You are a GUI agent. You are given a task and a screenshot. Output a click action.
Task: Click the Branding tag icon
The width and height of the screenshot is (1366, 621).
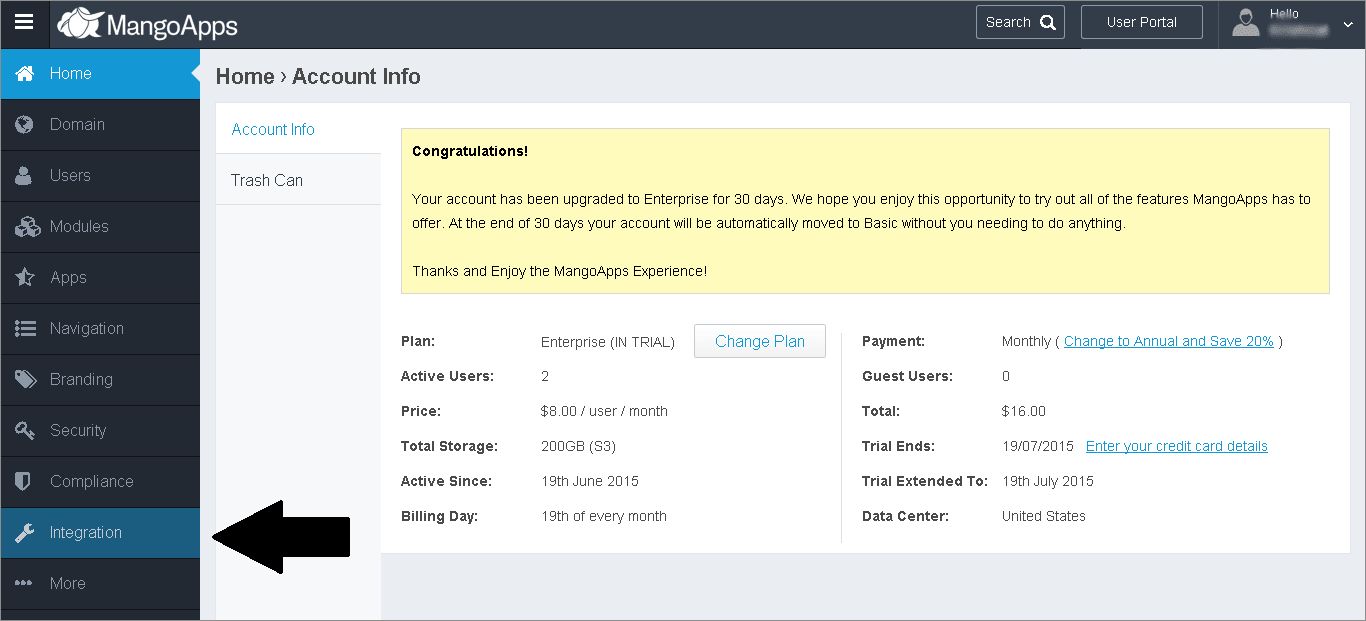point(25,380)
